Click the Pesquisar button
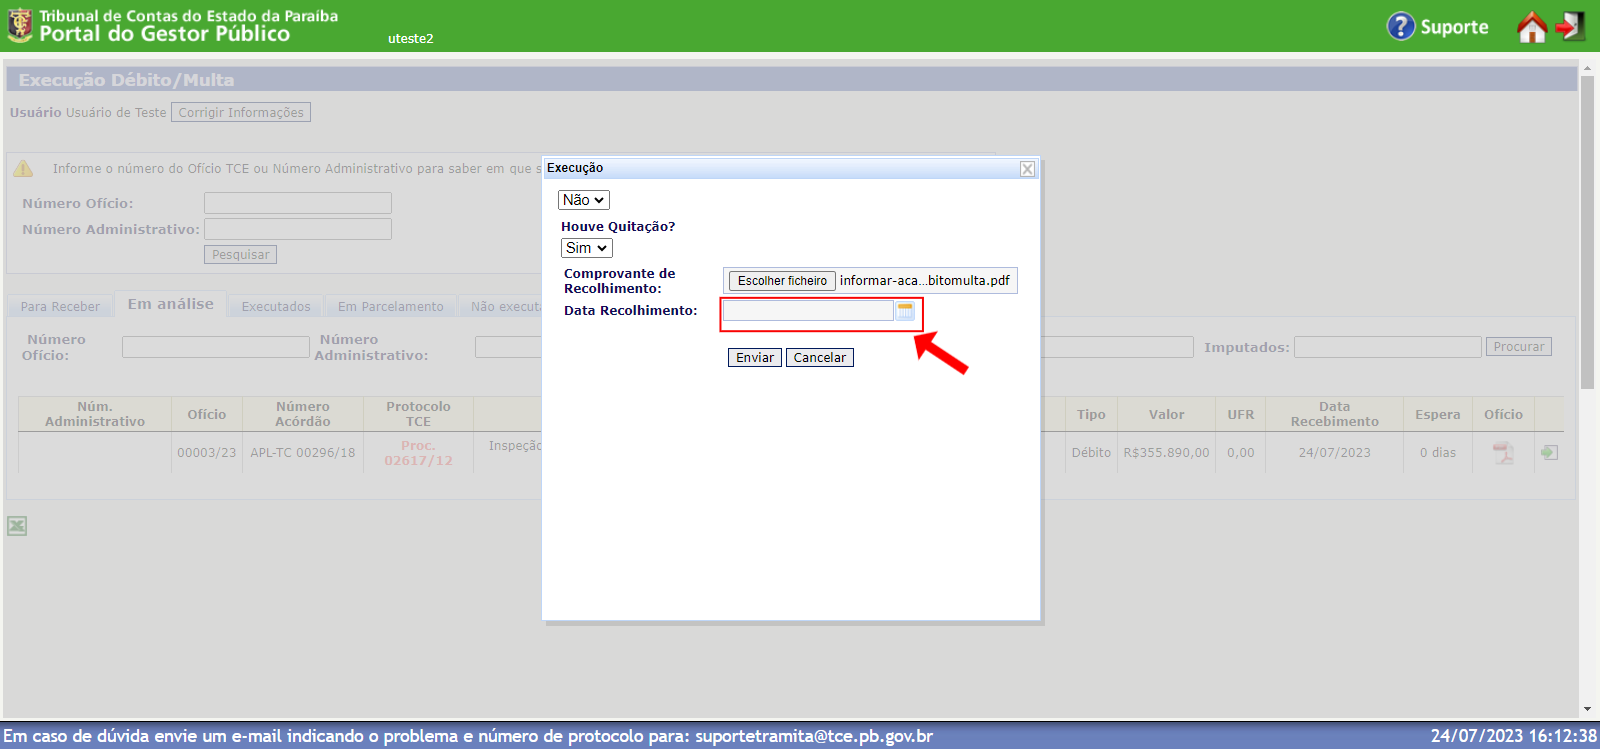The image size is (1600, 749). [240, 255]
